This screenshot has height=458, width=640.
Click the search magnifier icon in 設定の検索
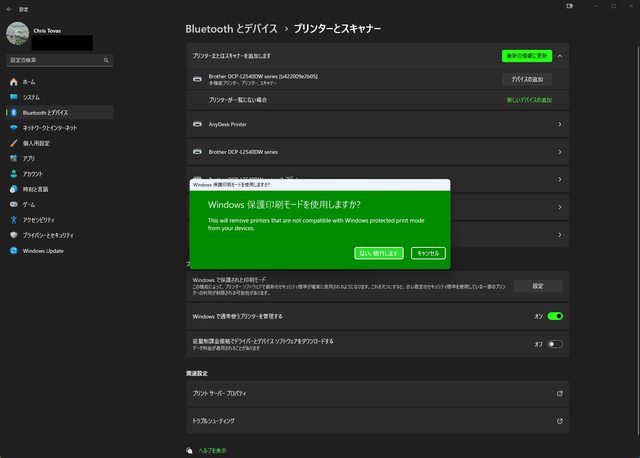[107, 59]
